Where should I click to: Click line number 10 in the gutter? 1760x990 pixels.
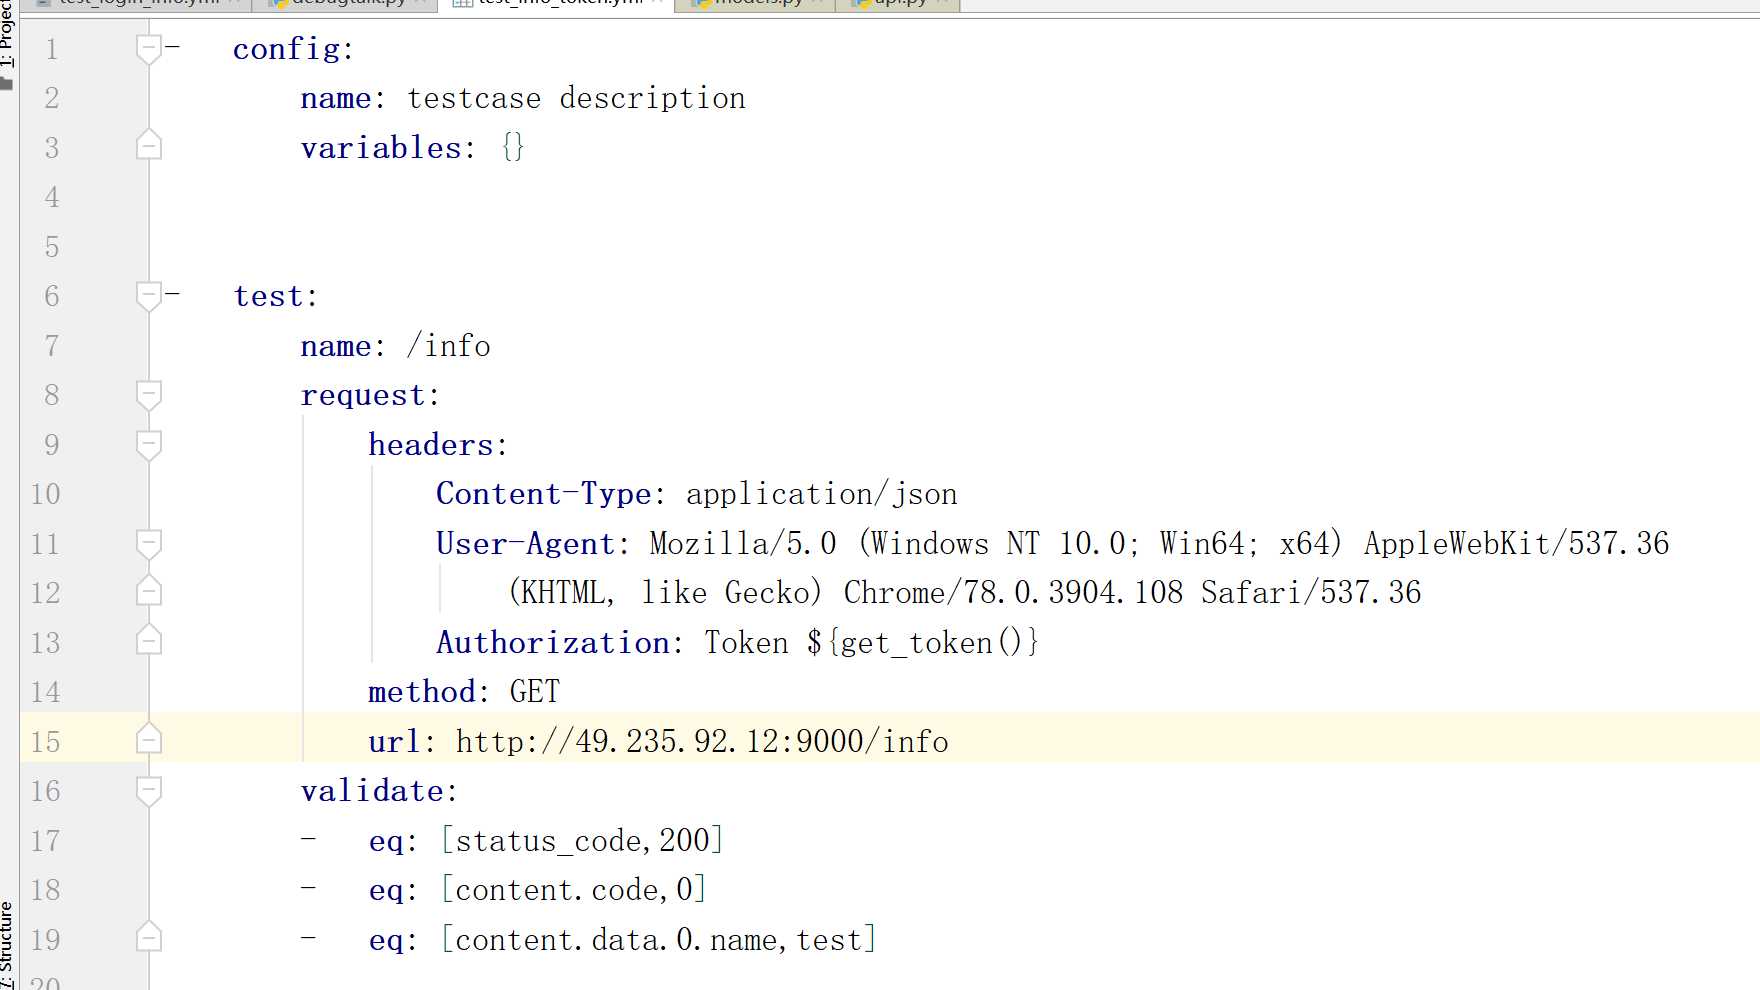[x=45, y=494]
